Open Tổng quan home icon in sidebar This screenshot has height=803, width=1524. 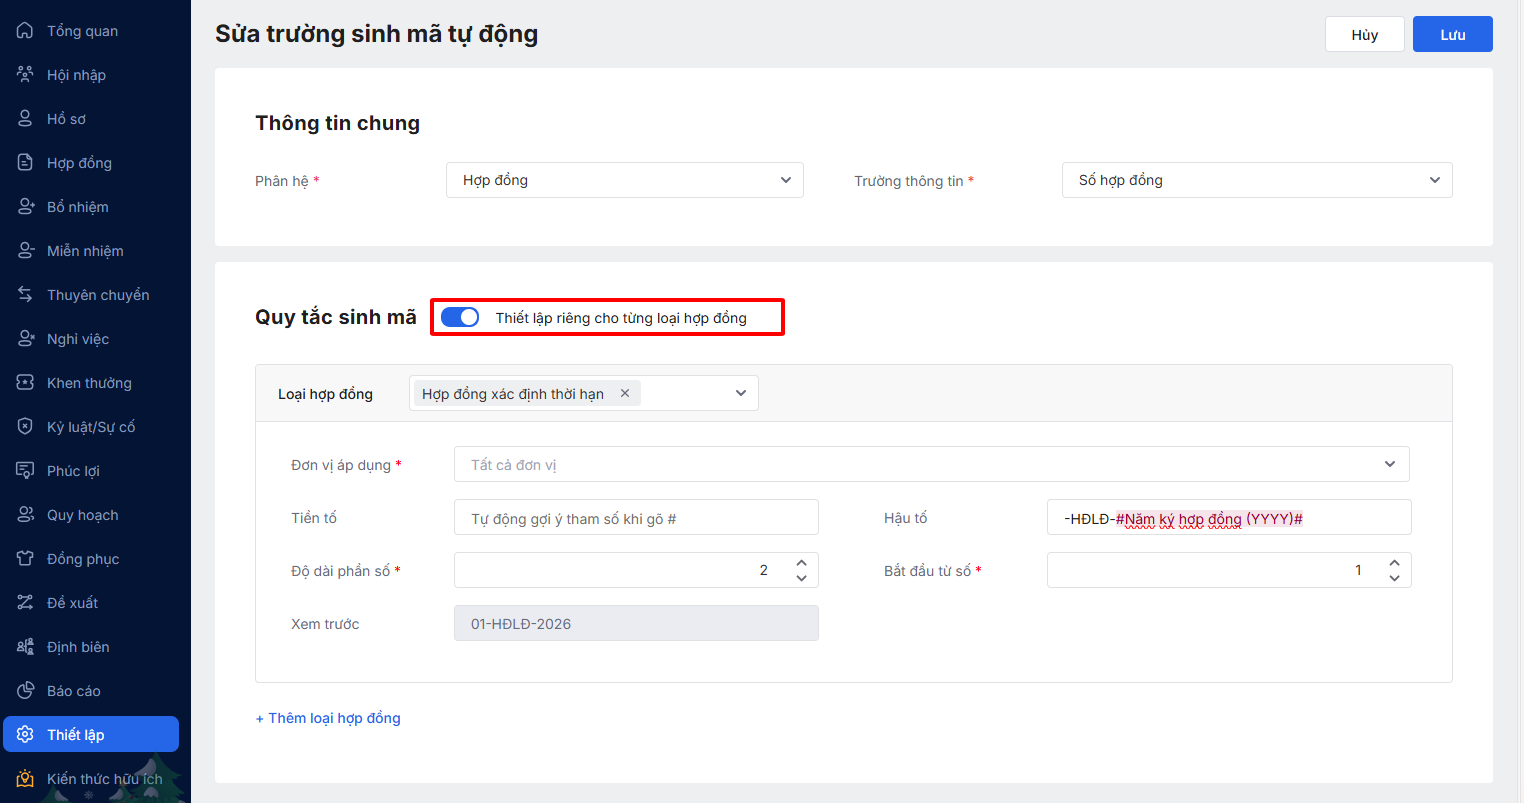coord(25,31)
